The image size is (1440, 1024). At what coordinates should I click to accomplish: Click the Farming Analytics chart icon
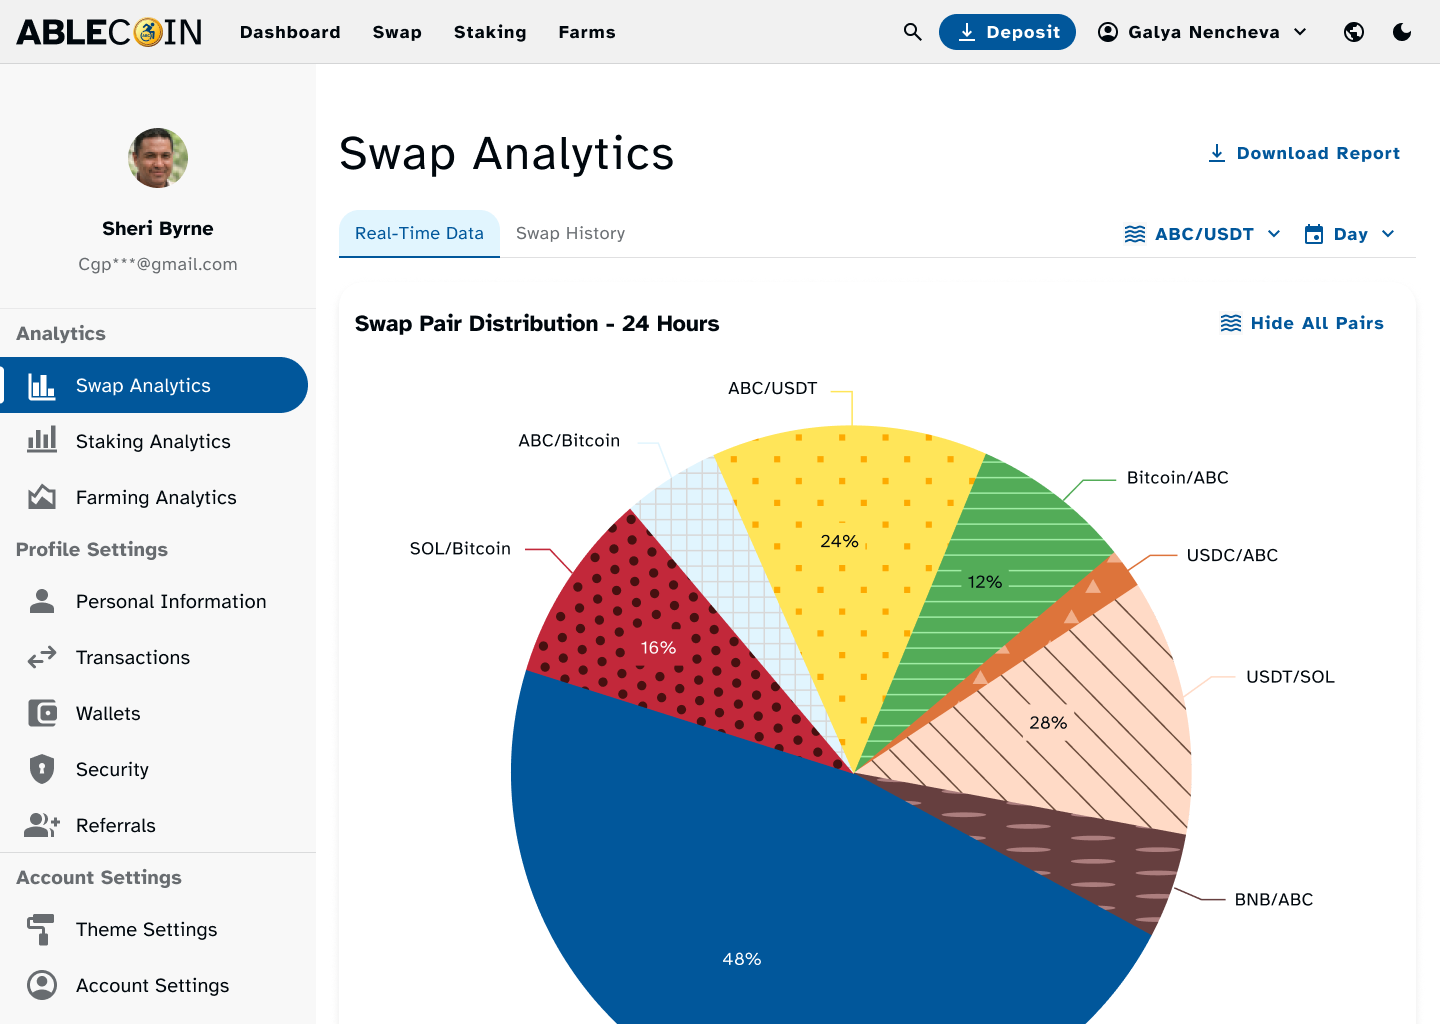(42, 497)
